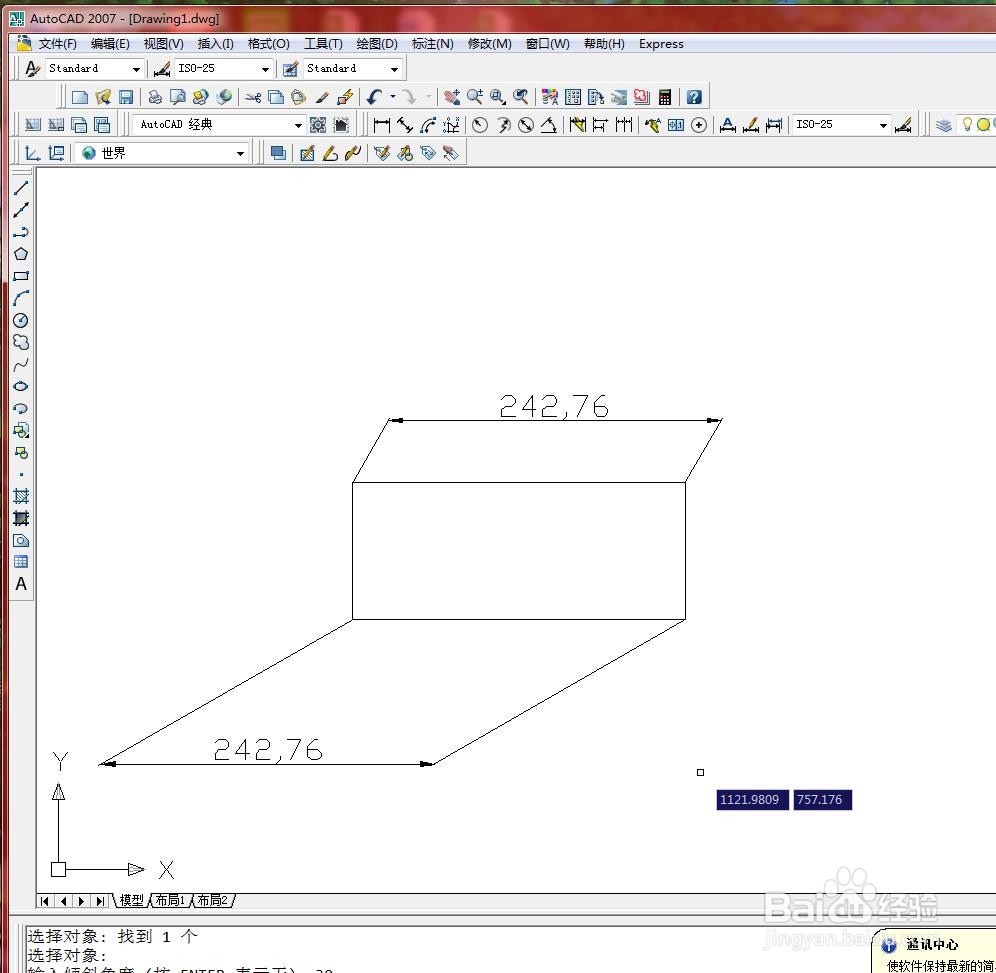Open the 标注(N) menu
Image resolution: width=996 pixels, height=973 pixels.
[x=433, y=44]
